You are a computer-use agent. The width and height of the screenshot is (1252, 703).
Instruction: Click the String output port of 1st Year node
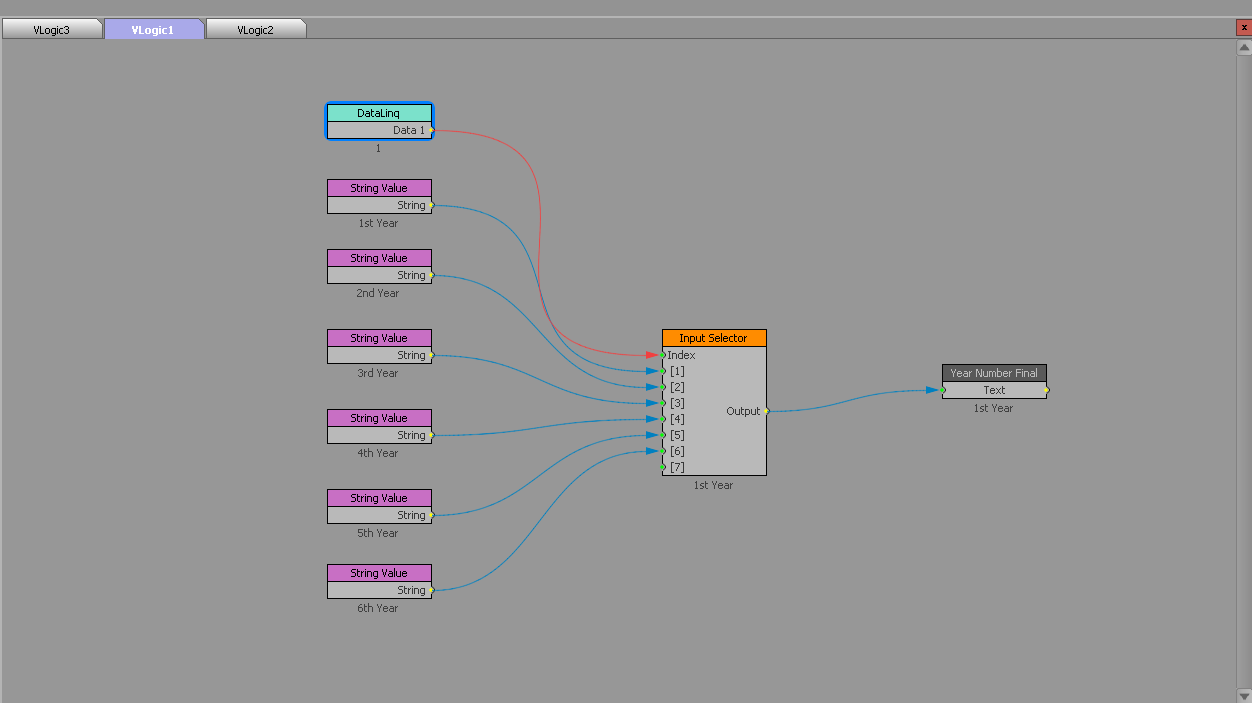(x=433, y=205)
